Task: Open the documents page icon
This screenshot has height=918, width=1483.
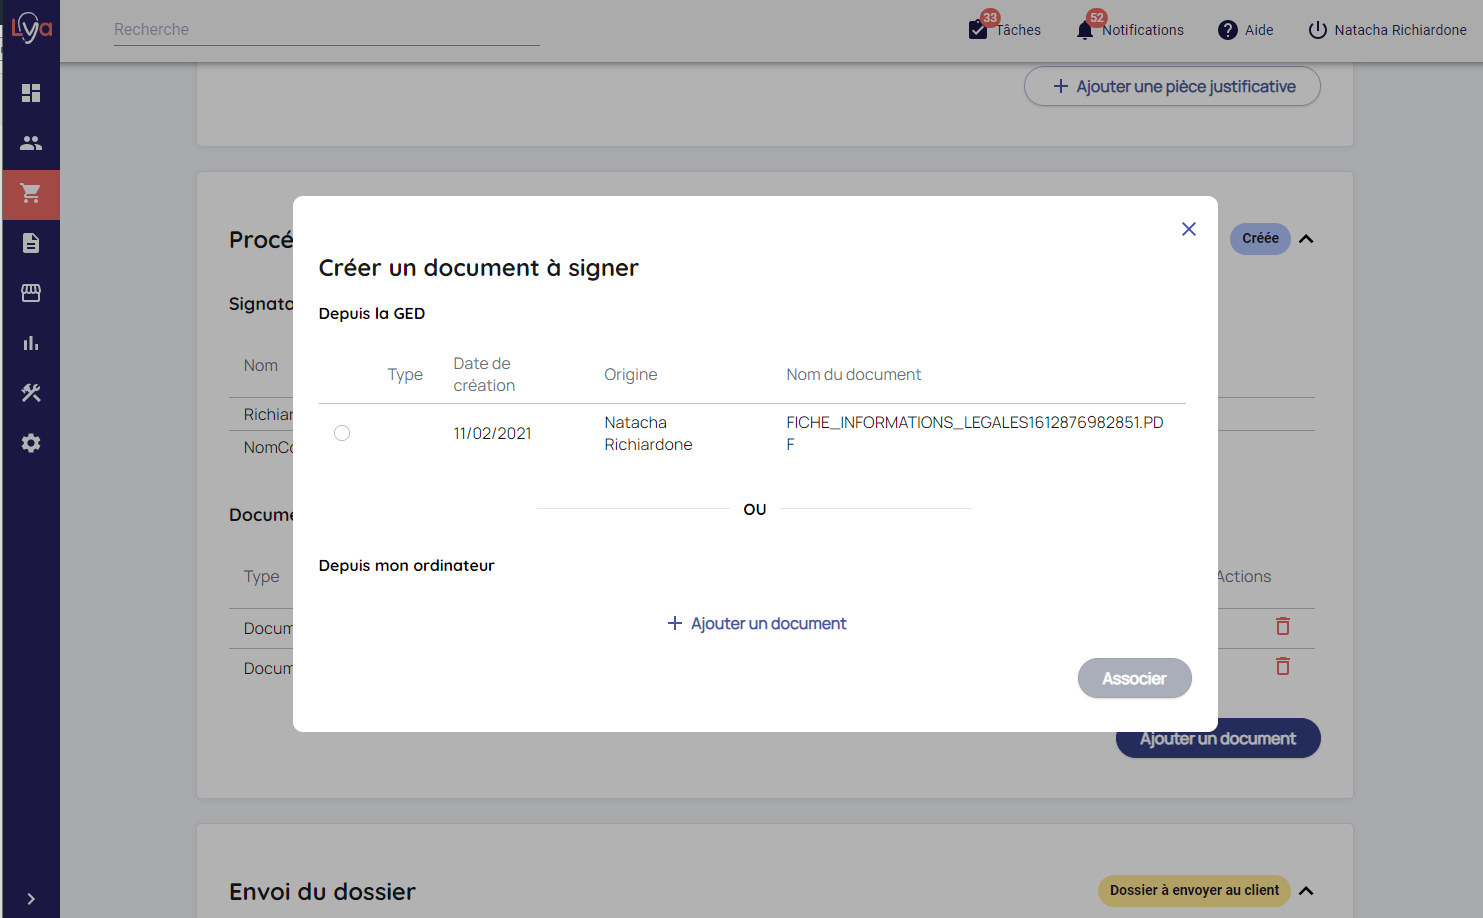Action: pyautogui.click(x=31, y=243)
